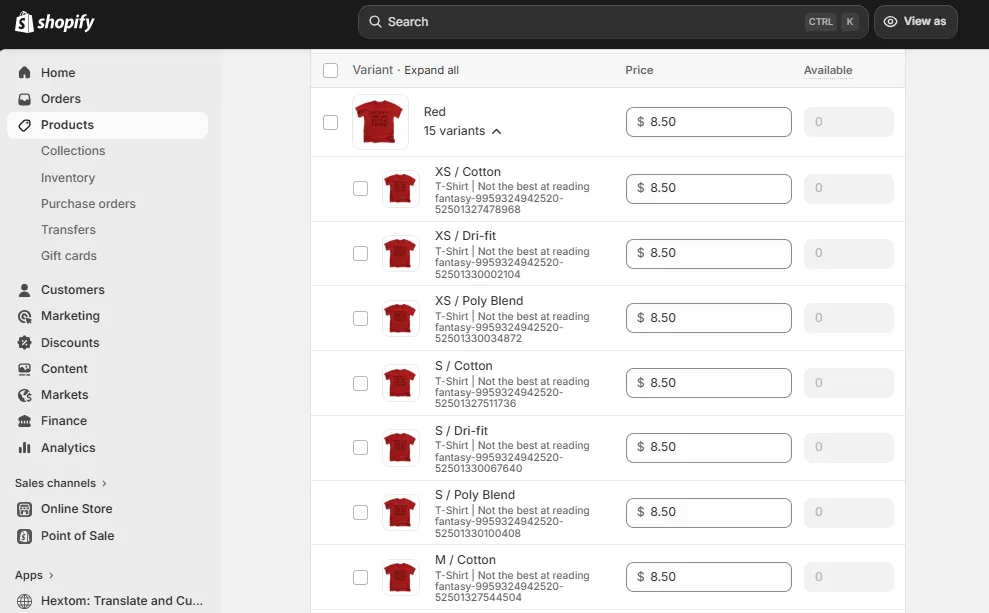This screenshot has width=989, height=613.
Task: Click the Orders inbox icon
Action: click(x=25, y=99)
